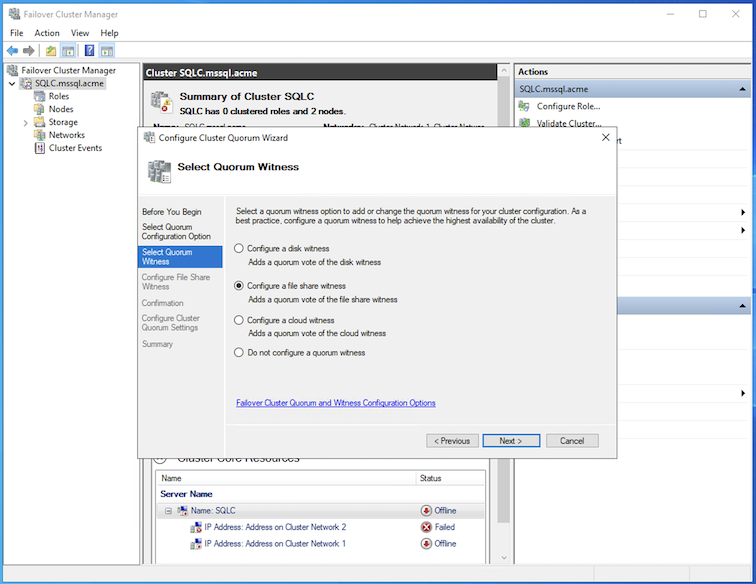756x584 pixels.
Task: Open the Help menu
Action: (x=109, y=33)
